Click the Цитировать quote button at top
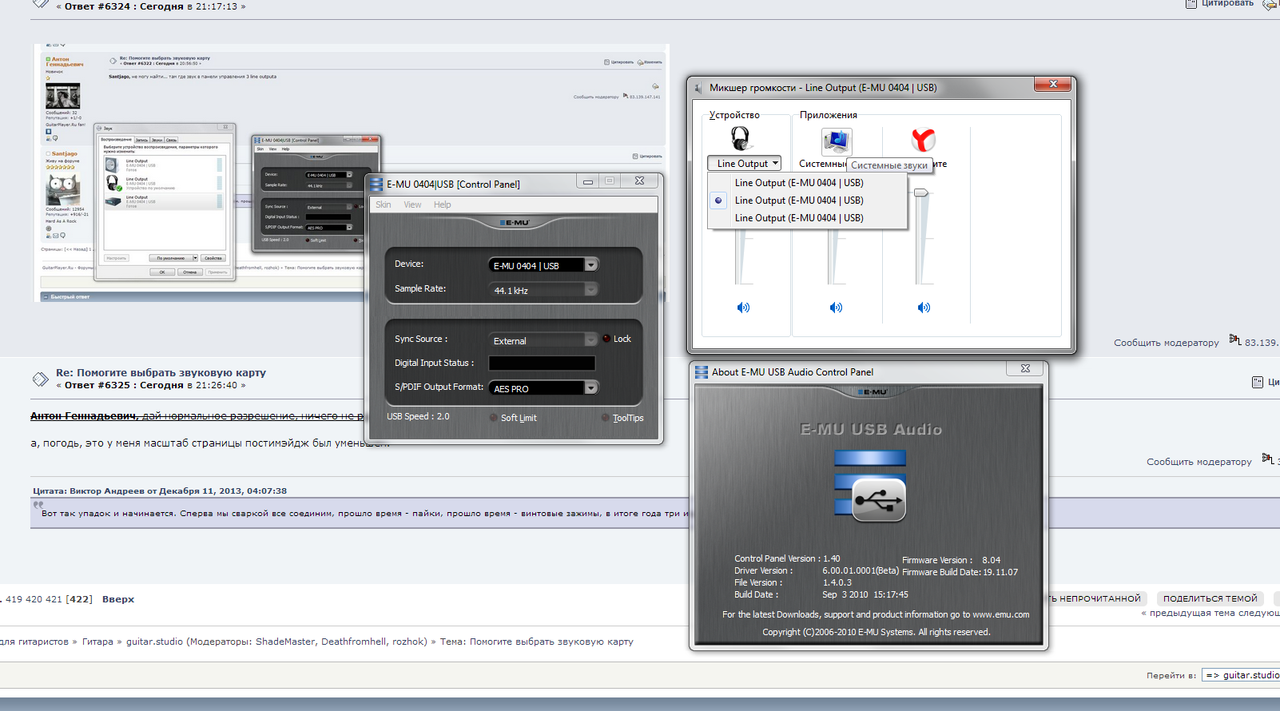The height and width of the screenshot is (711, 1280). (x=1226, y=4)
